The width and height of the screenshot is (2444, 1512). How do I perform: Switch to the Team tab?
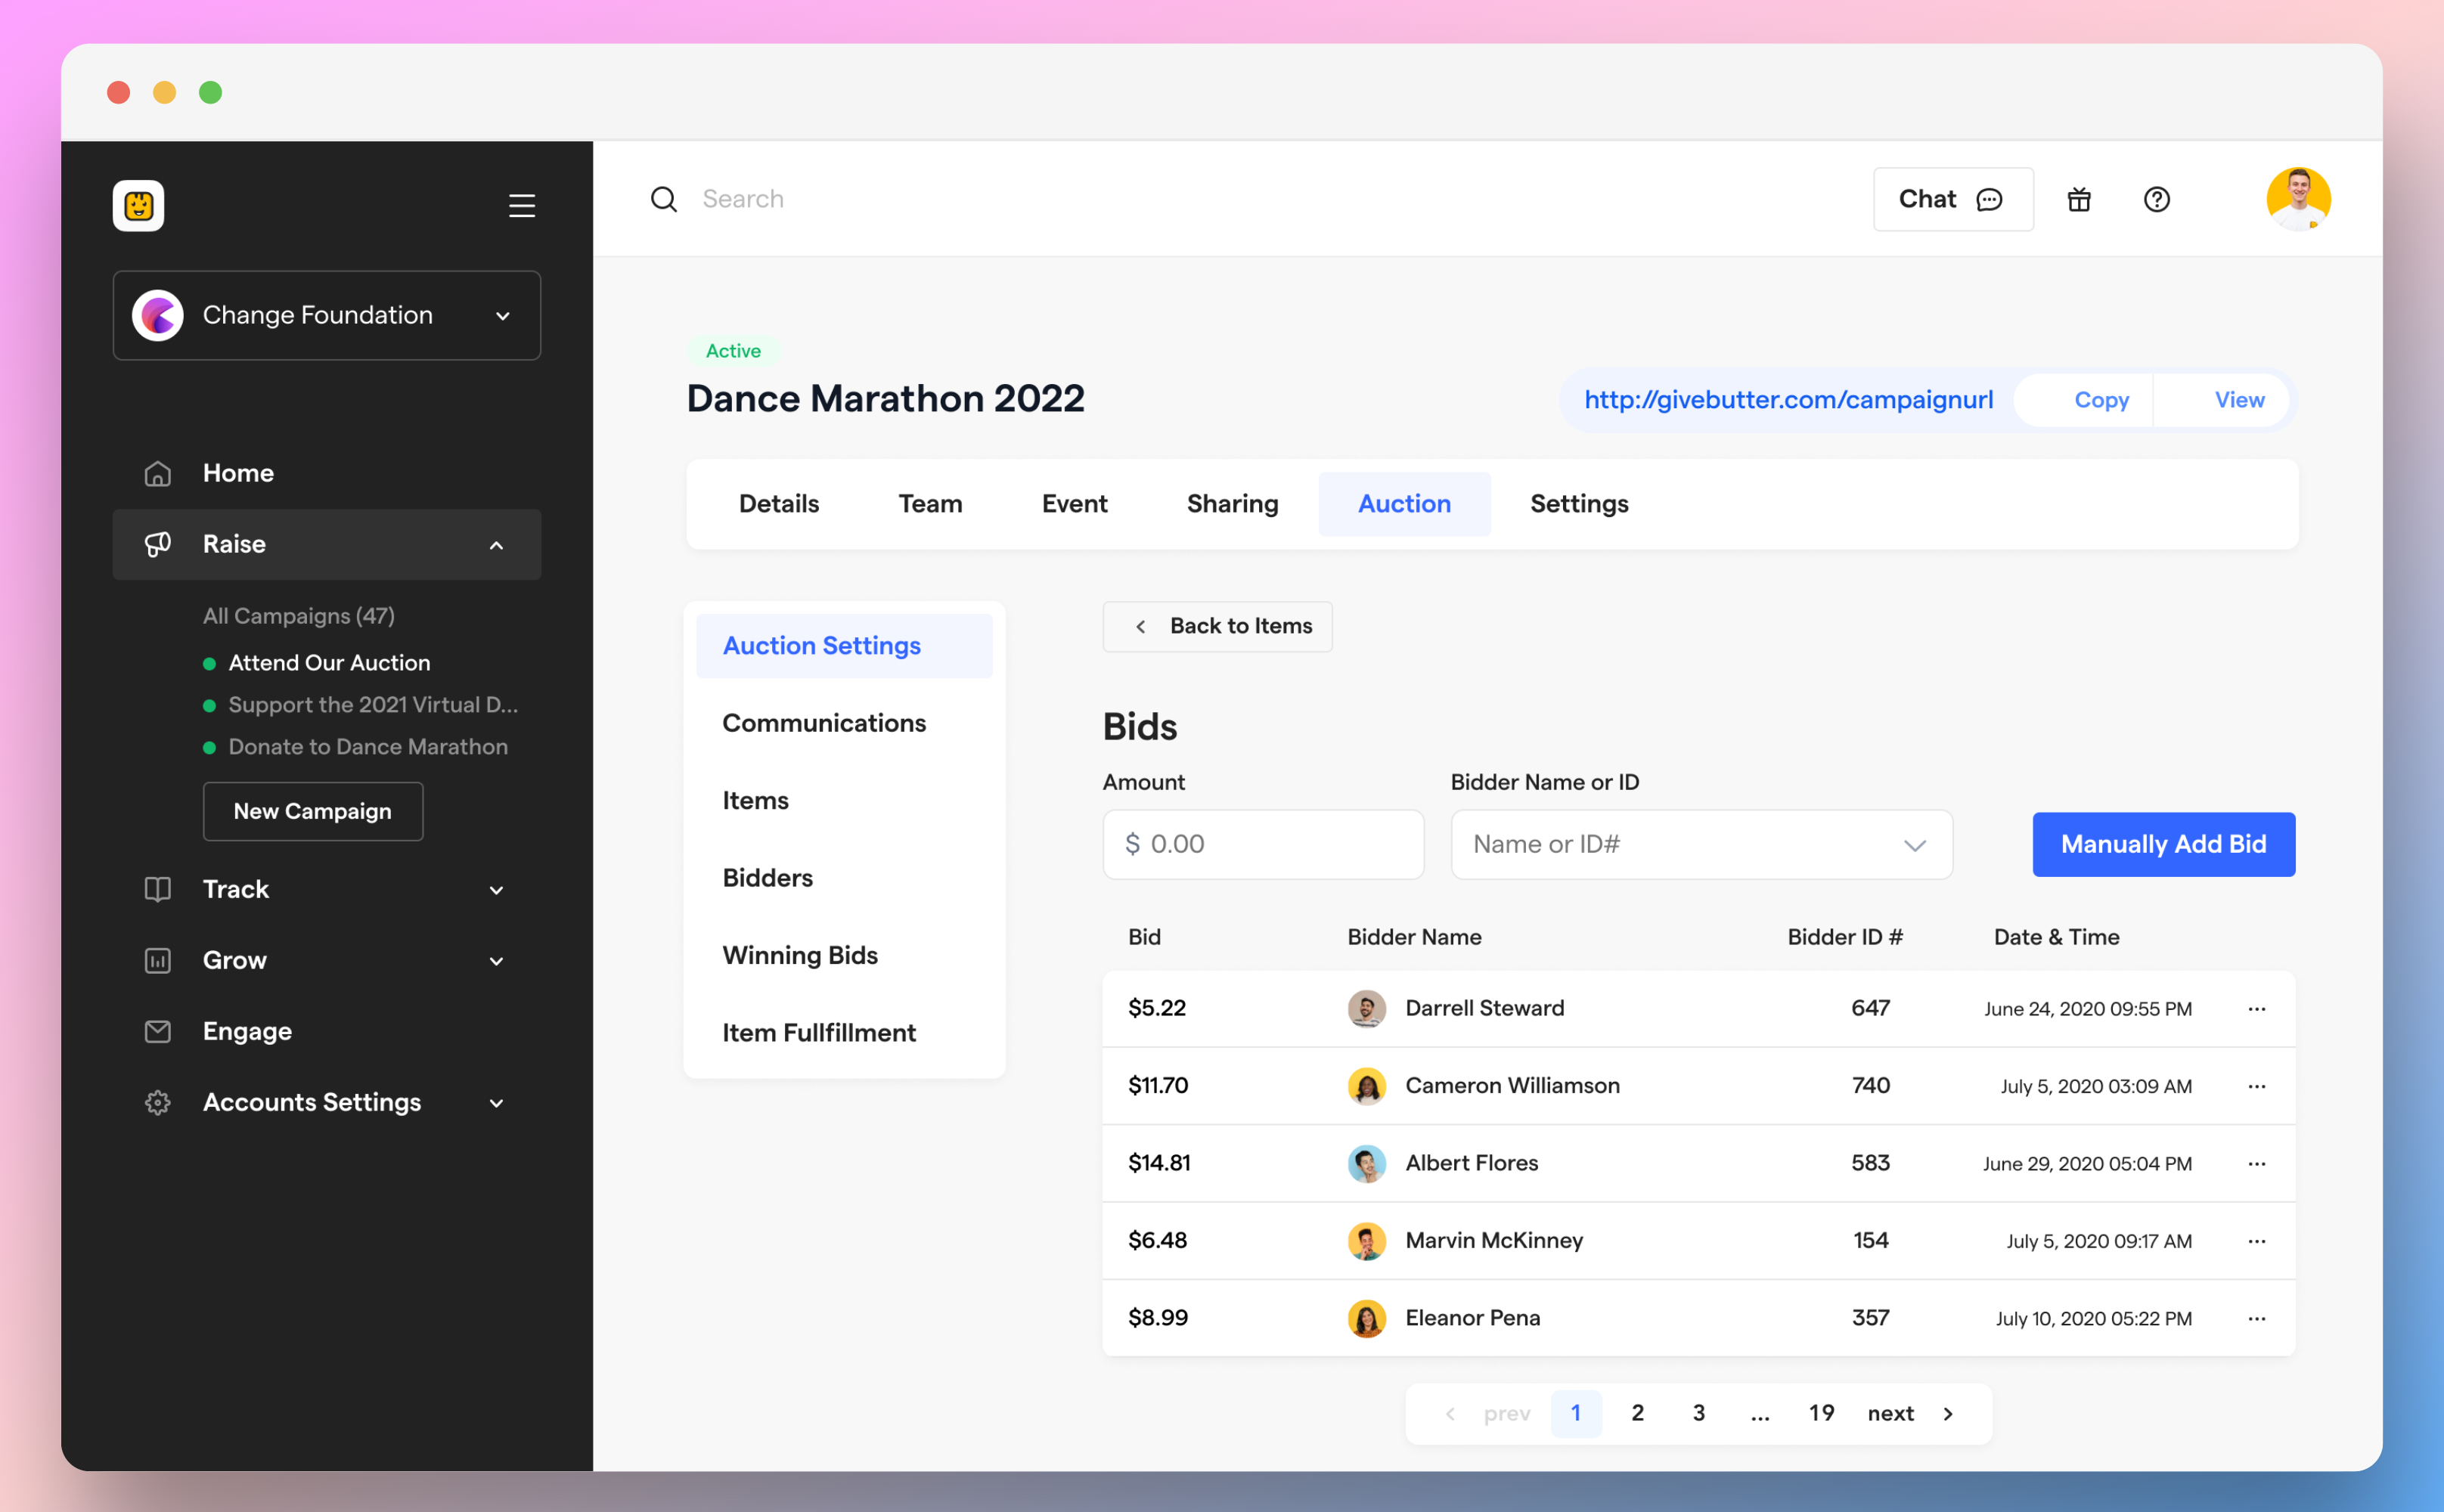[x=930, y=504]
